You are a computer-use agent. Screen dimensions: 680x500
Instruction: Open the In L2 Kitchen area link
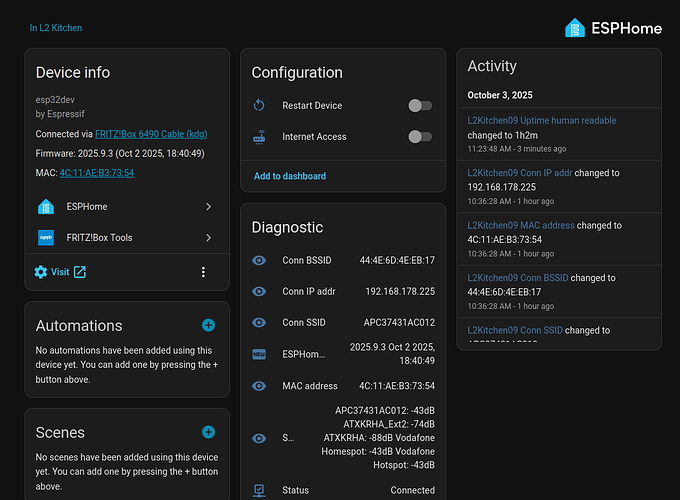pos(56,28)
